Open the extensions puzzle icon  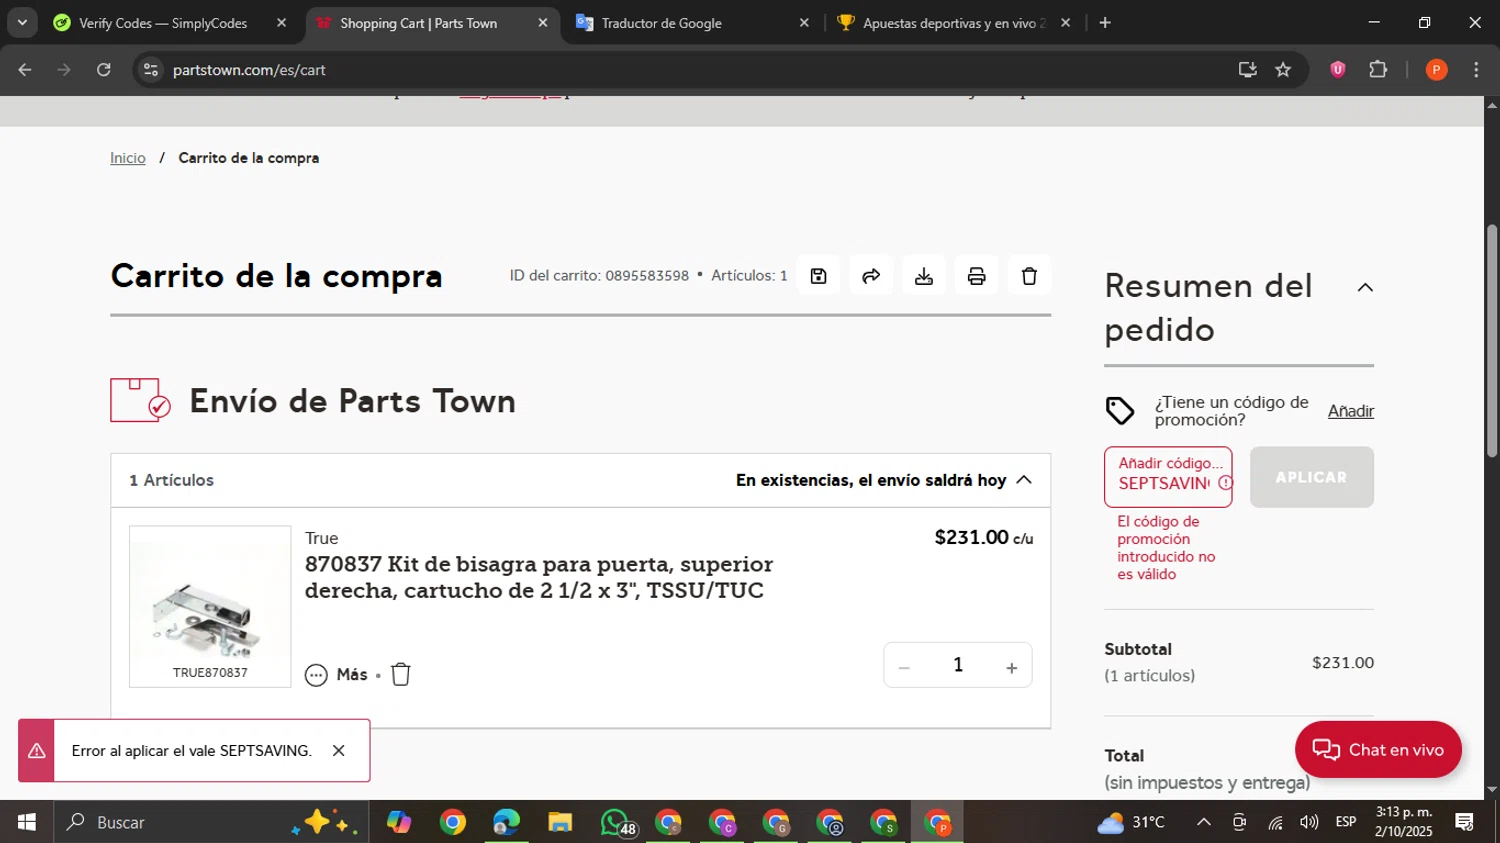click(x=1378, y=70)
